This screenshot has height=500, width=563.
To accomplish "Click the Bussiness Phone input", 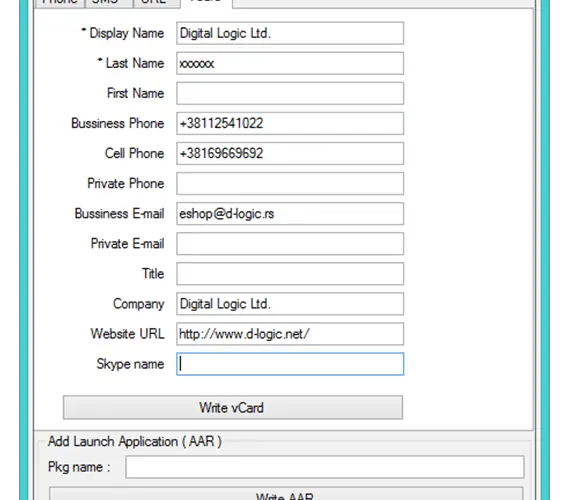I will tap(290, 123).
